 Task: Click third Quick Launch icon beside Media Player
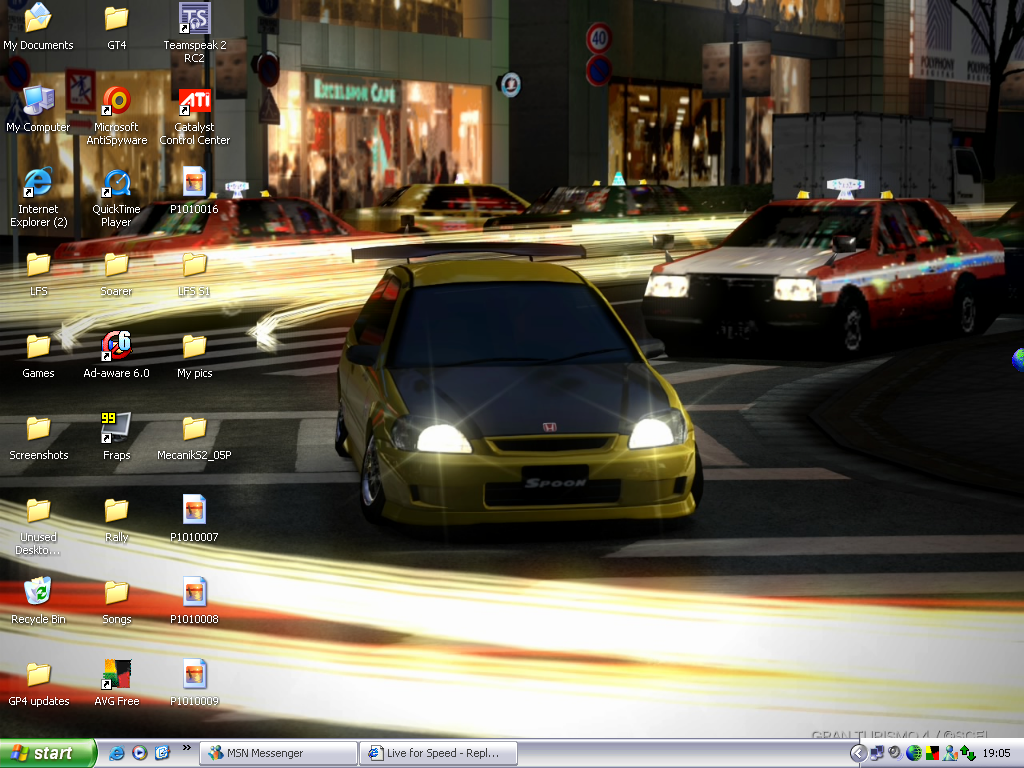click(162, 753)
